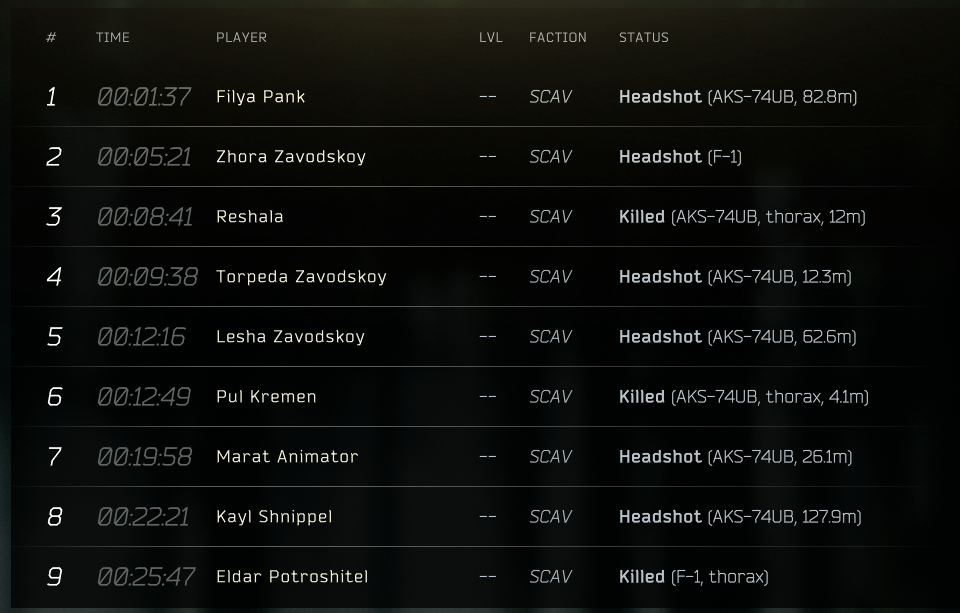Screen dimensions: 960x613
Task: Click the LVL column header
Action: (x=490, y=37)
